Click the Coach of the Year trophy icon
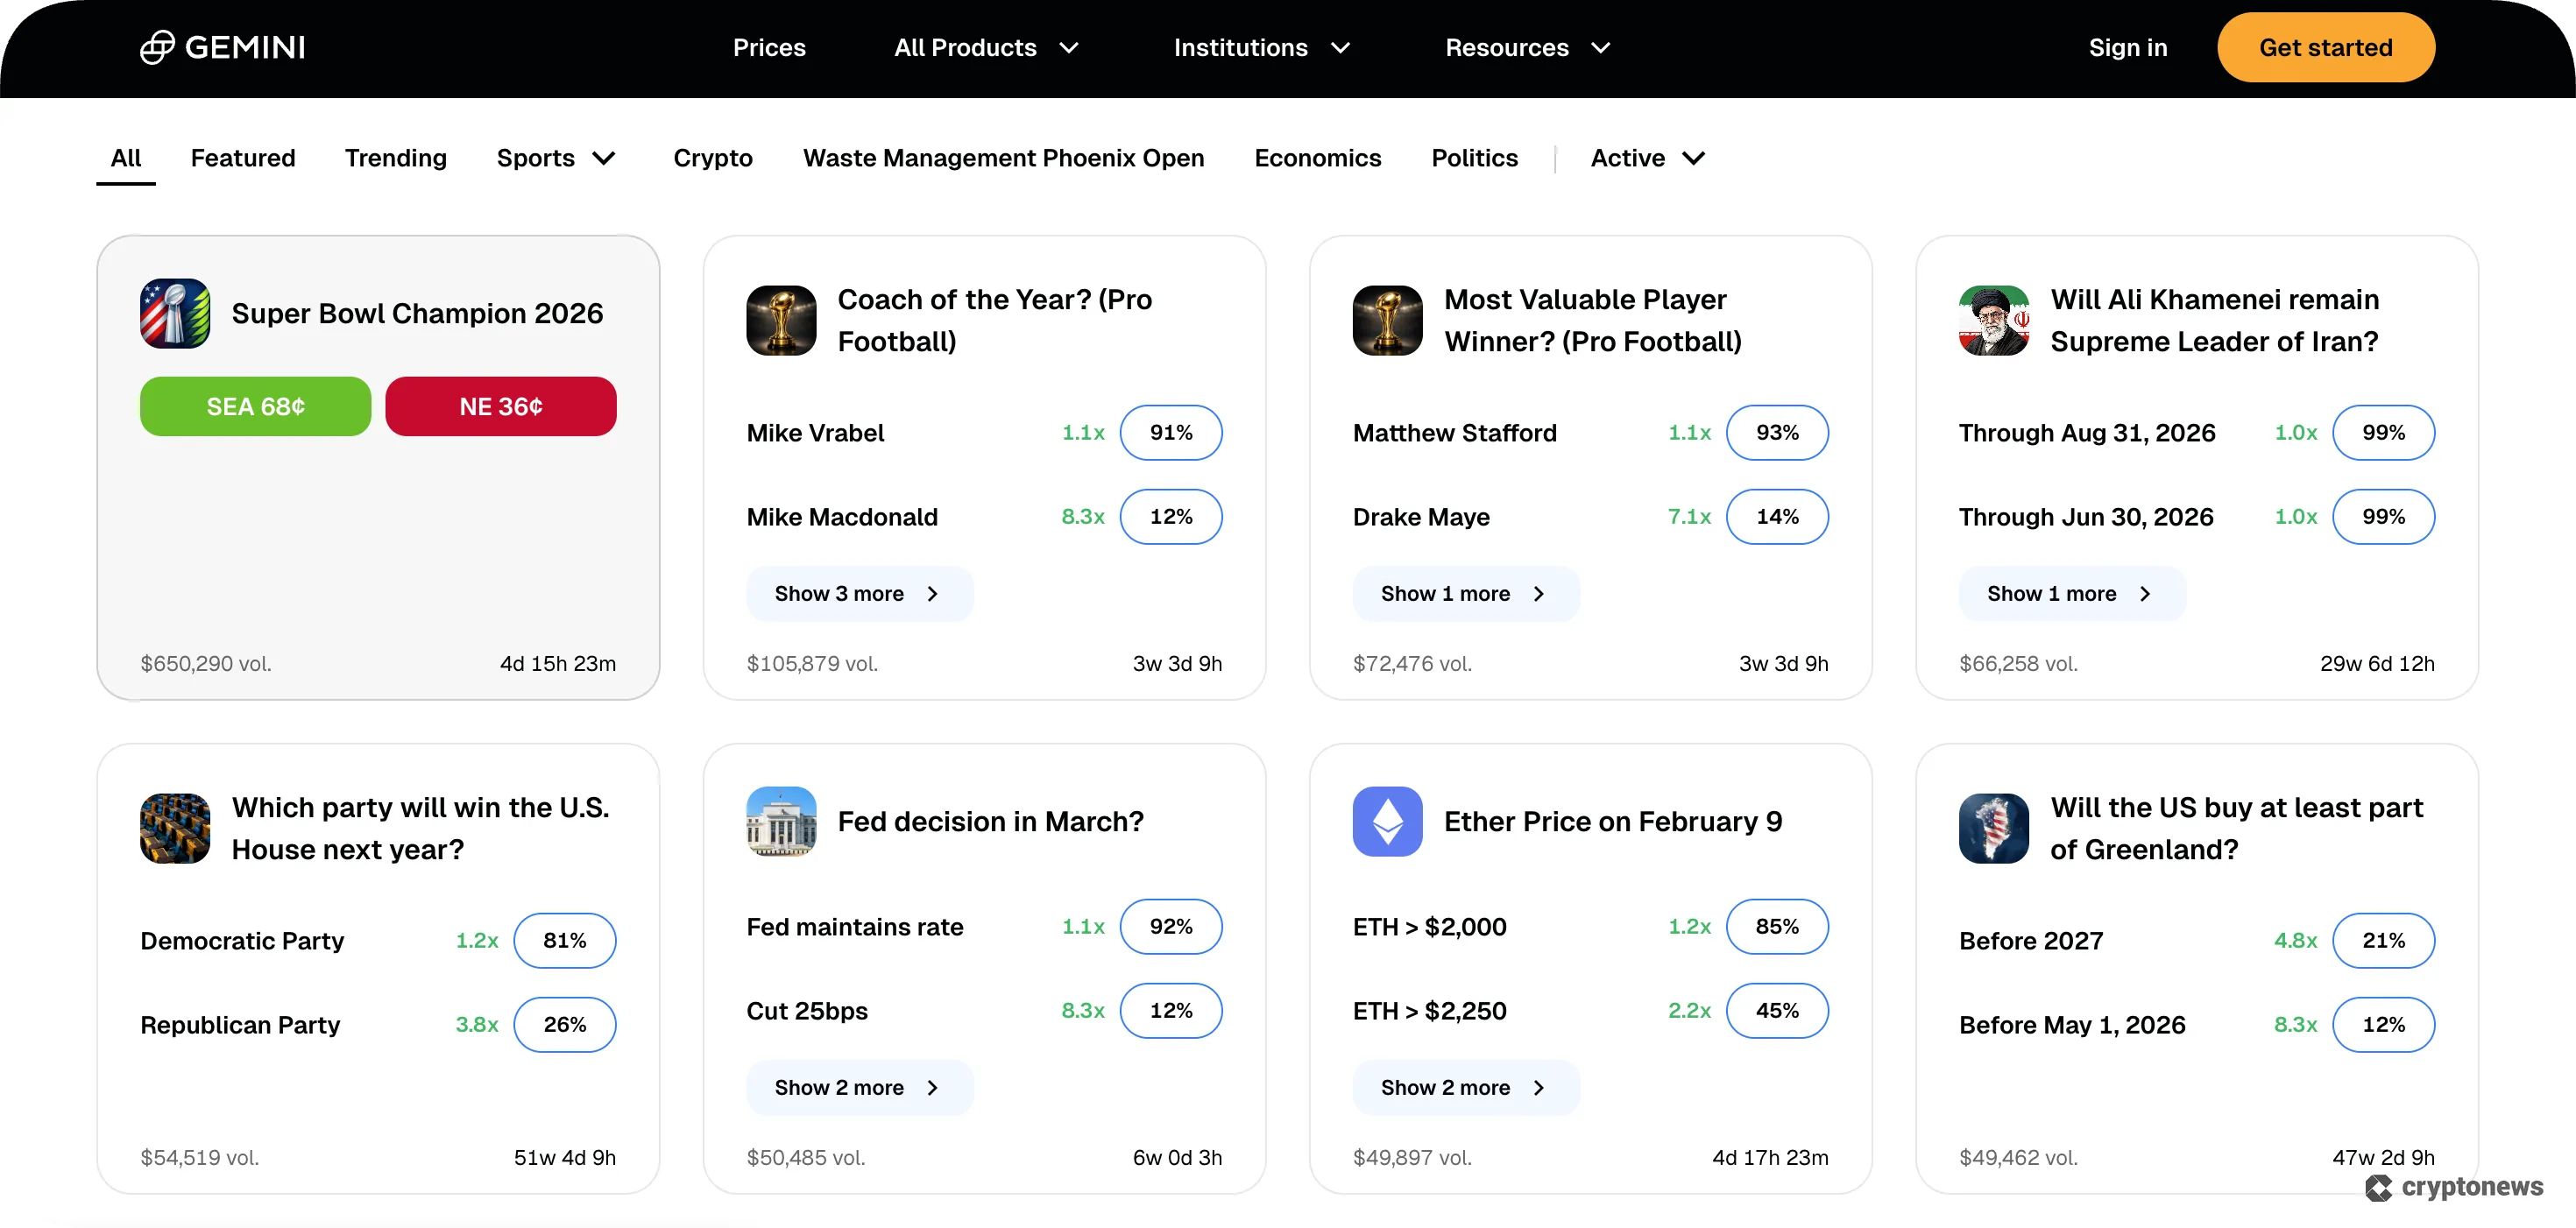Image resolution: width=2576 pixels, height=1228 pixels. point(781,320)
